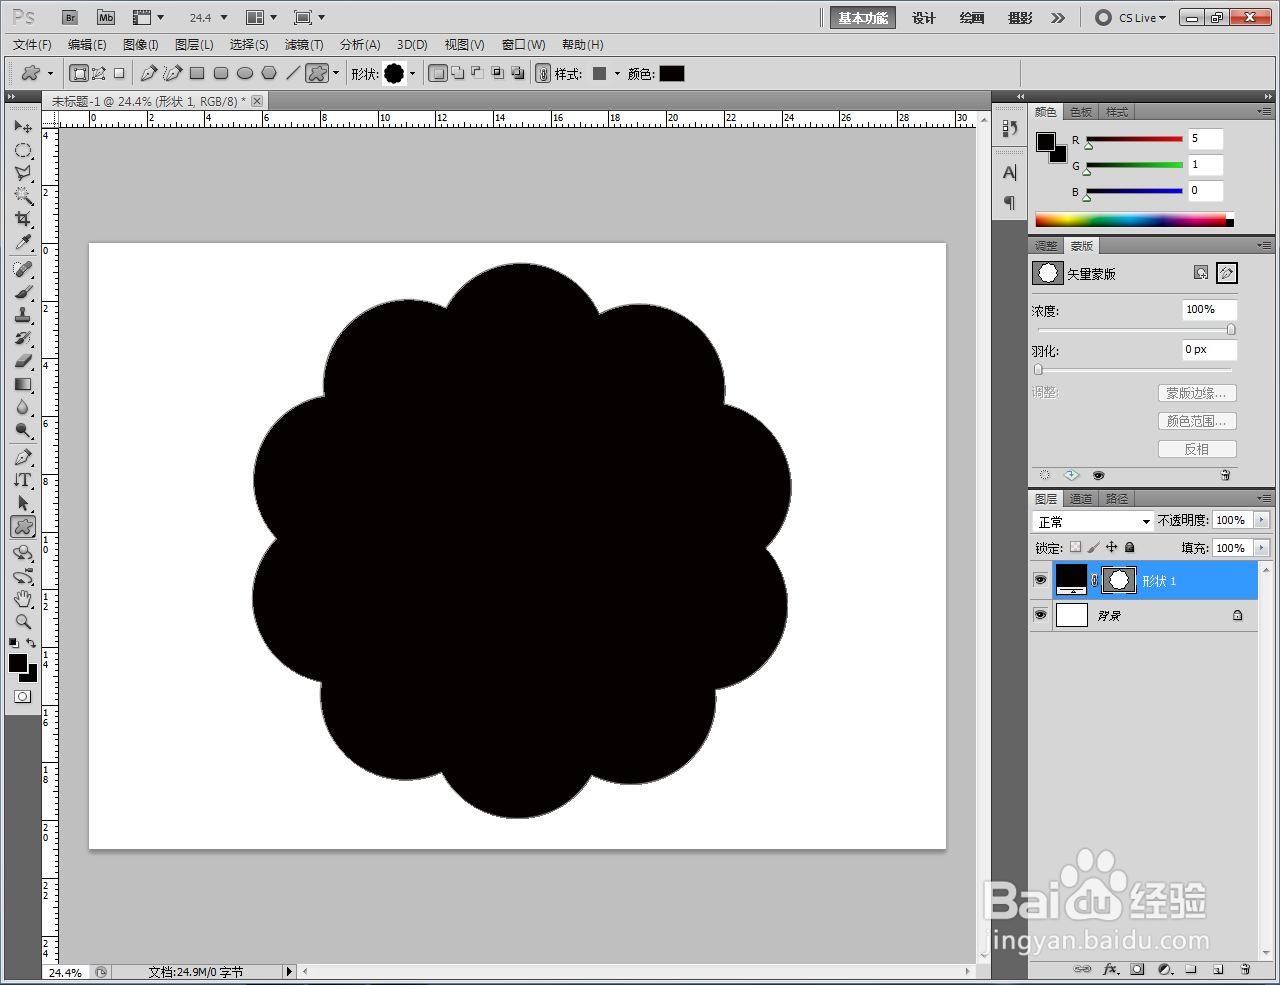Select the Magic Wand tool
This screenshot has width=1280, height=985.
pos(23,196)
